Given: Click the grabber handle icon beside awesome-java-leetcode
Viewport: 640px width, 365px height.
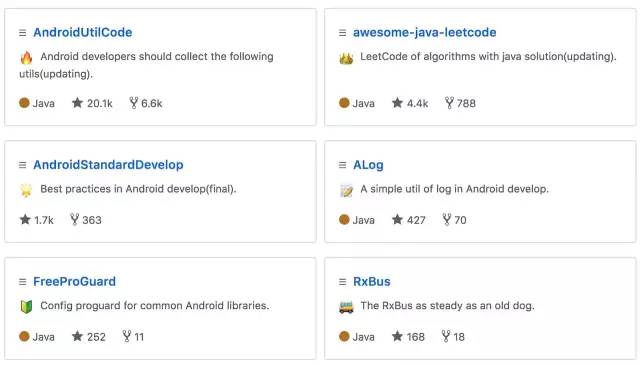Looking at the screenshot, I should point(342,33).
